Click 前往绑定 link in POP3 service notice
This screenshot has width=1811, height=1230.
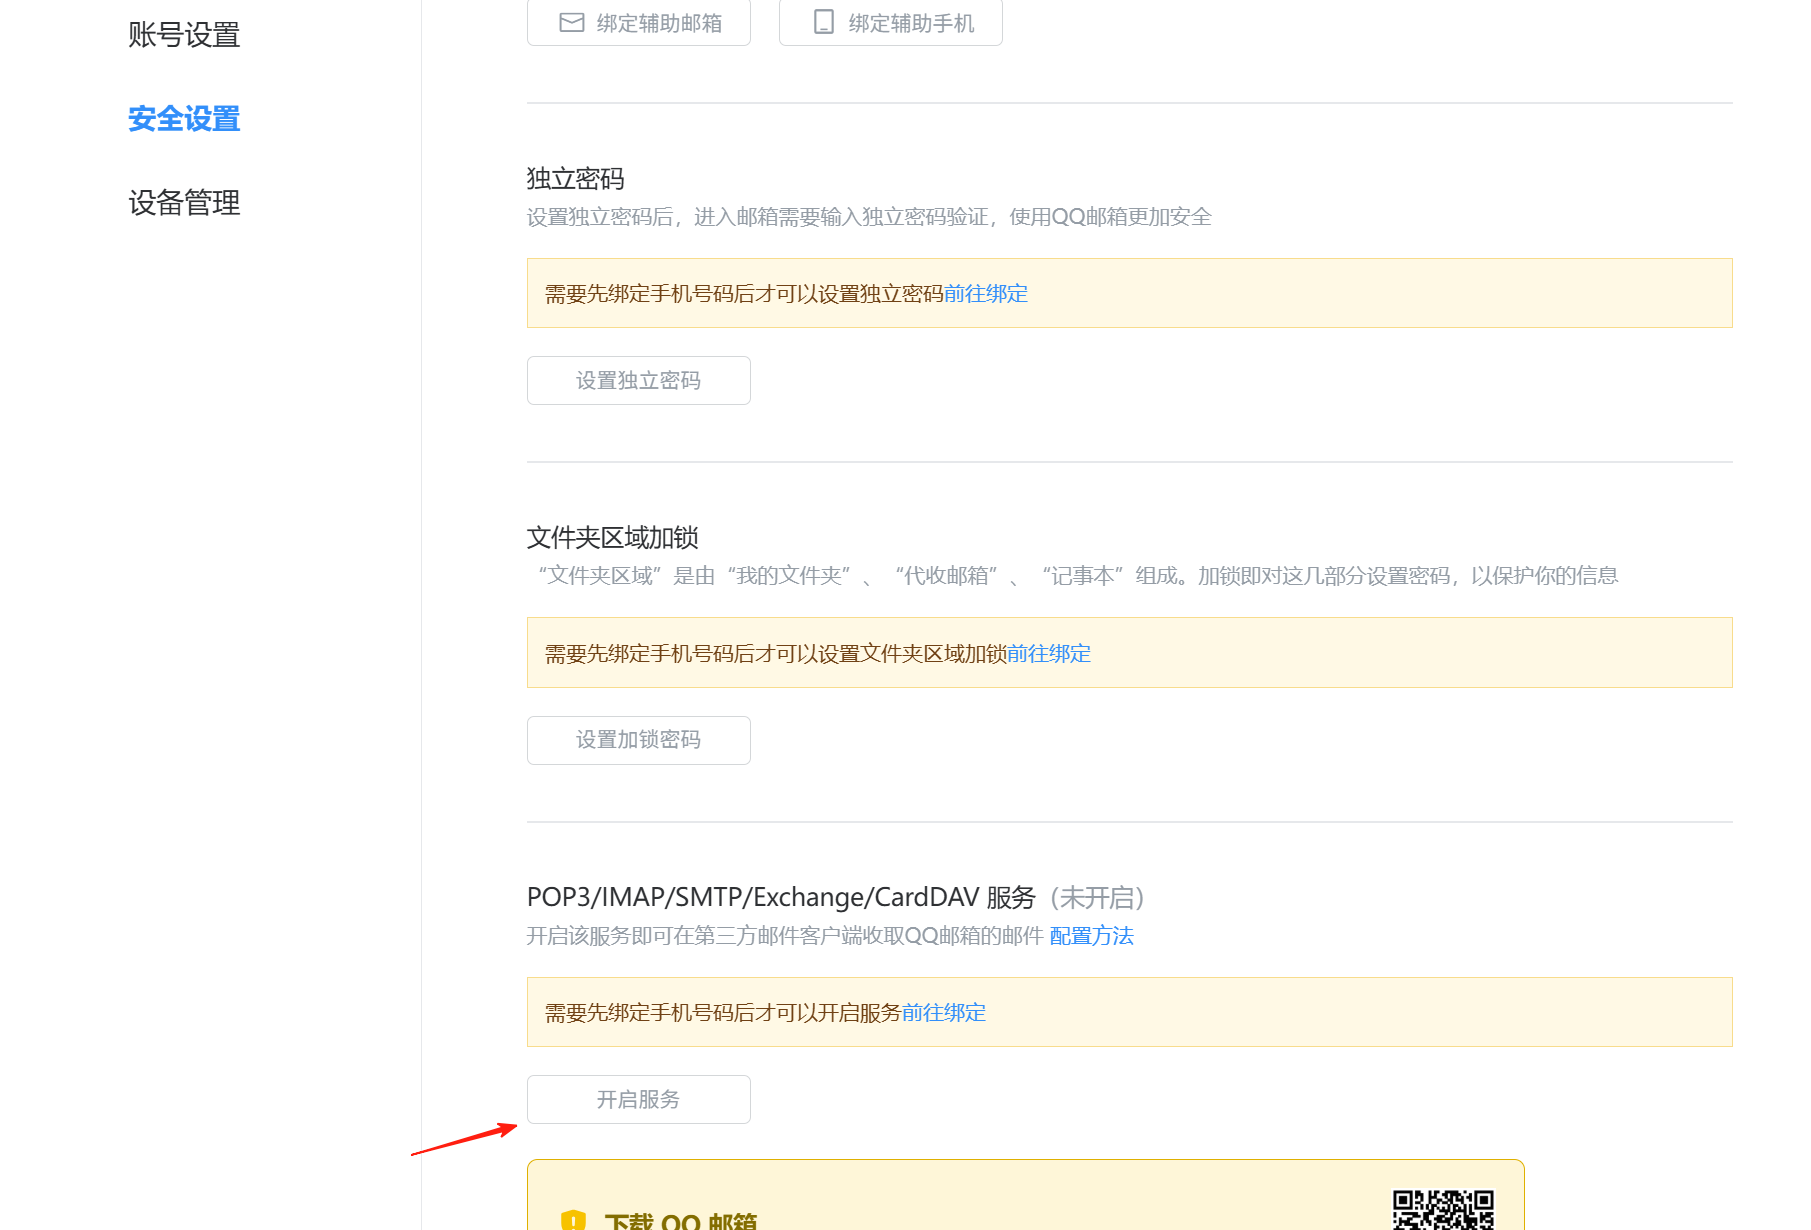tap(944, 1013)
